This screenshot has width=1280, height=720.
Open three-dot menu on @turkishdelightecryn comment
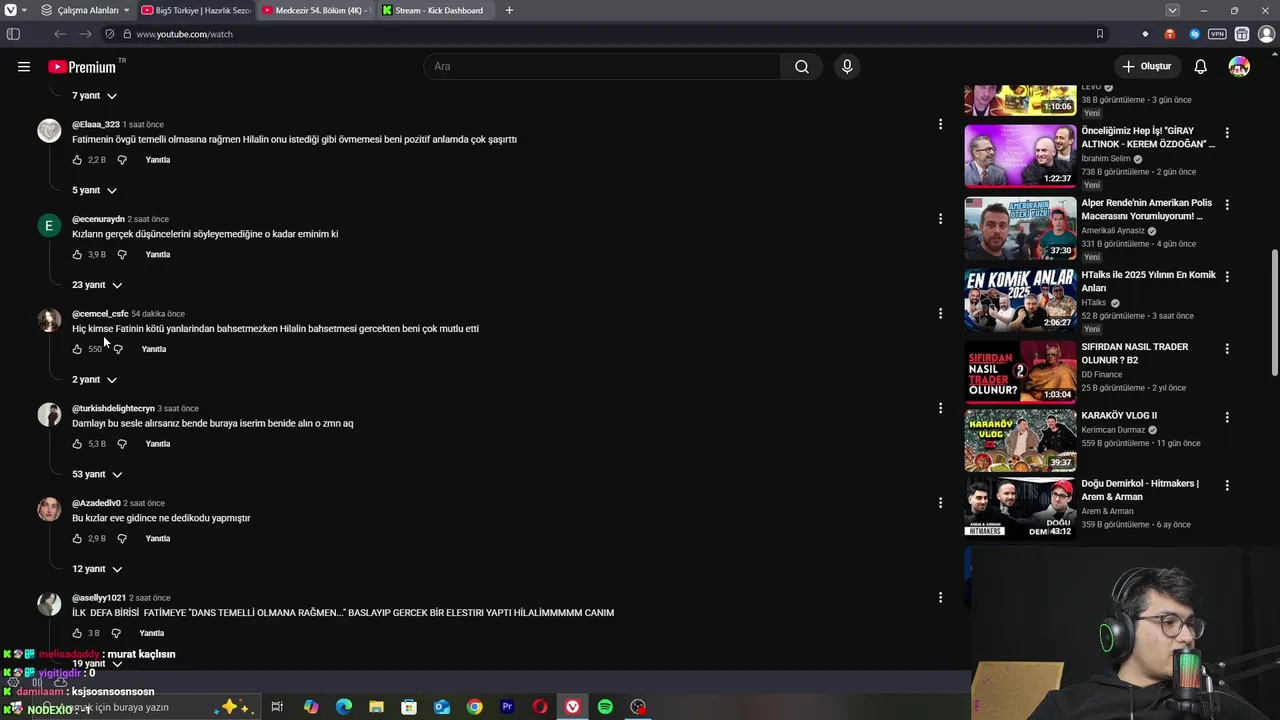click(940, 408)
